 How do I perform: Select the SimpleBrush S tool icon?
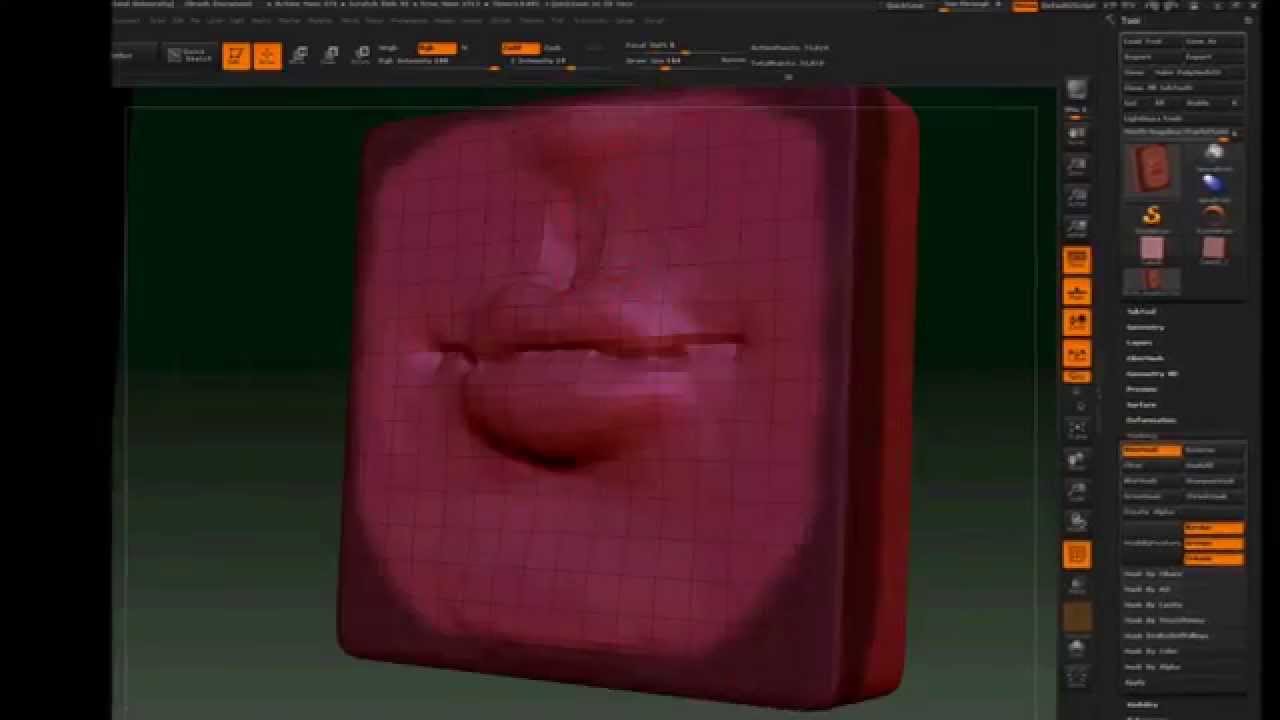coord(1151,215)
